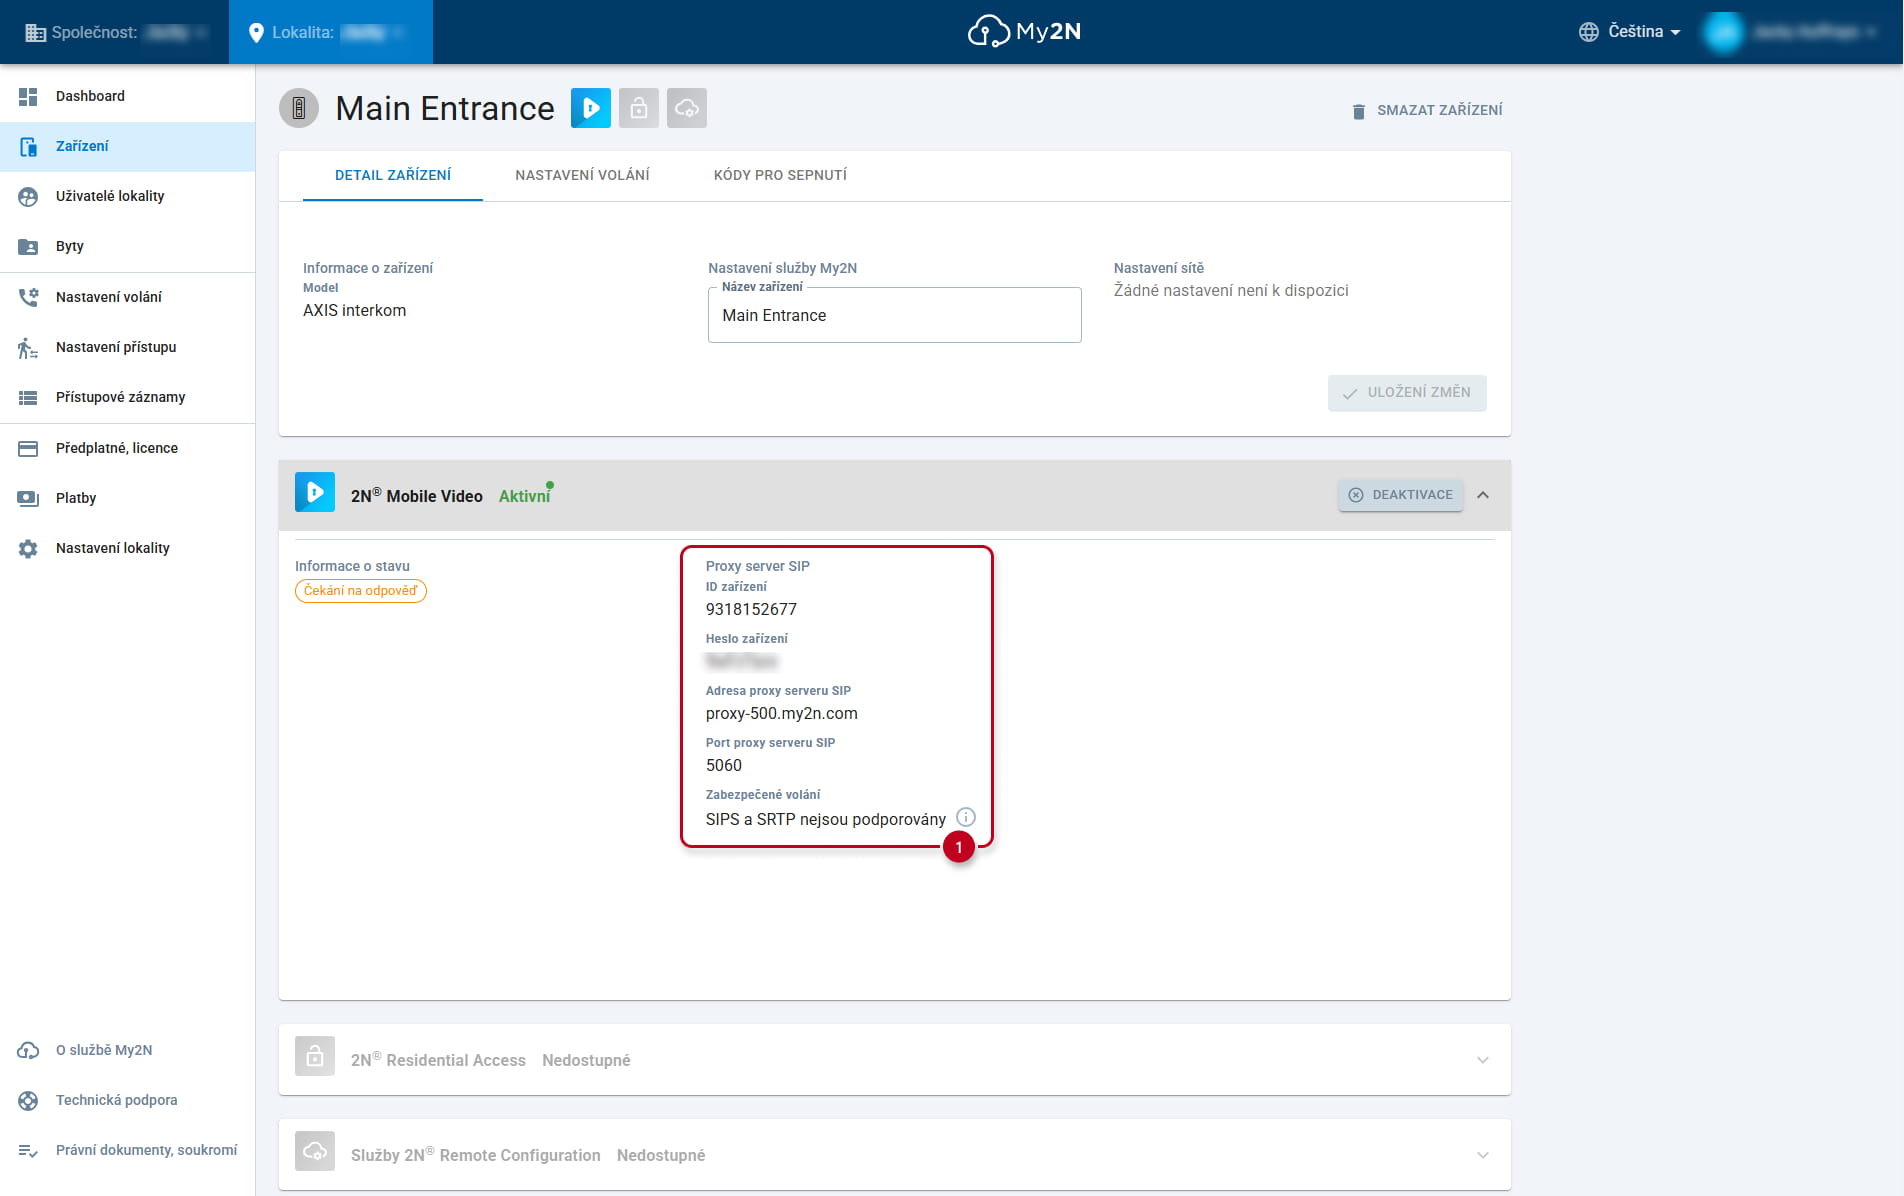Click the 2N Mobile Video section icon
This screenshot has width=1904, height=1196.
[x=315, y=492]
